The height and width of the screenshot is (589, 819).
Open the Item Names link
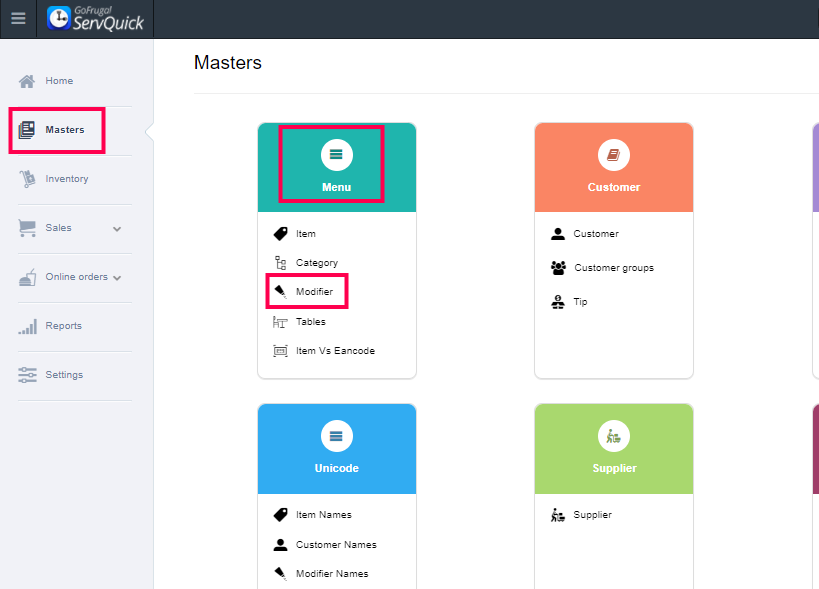point(324,515)
